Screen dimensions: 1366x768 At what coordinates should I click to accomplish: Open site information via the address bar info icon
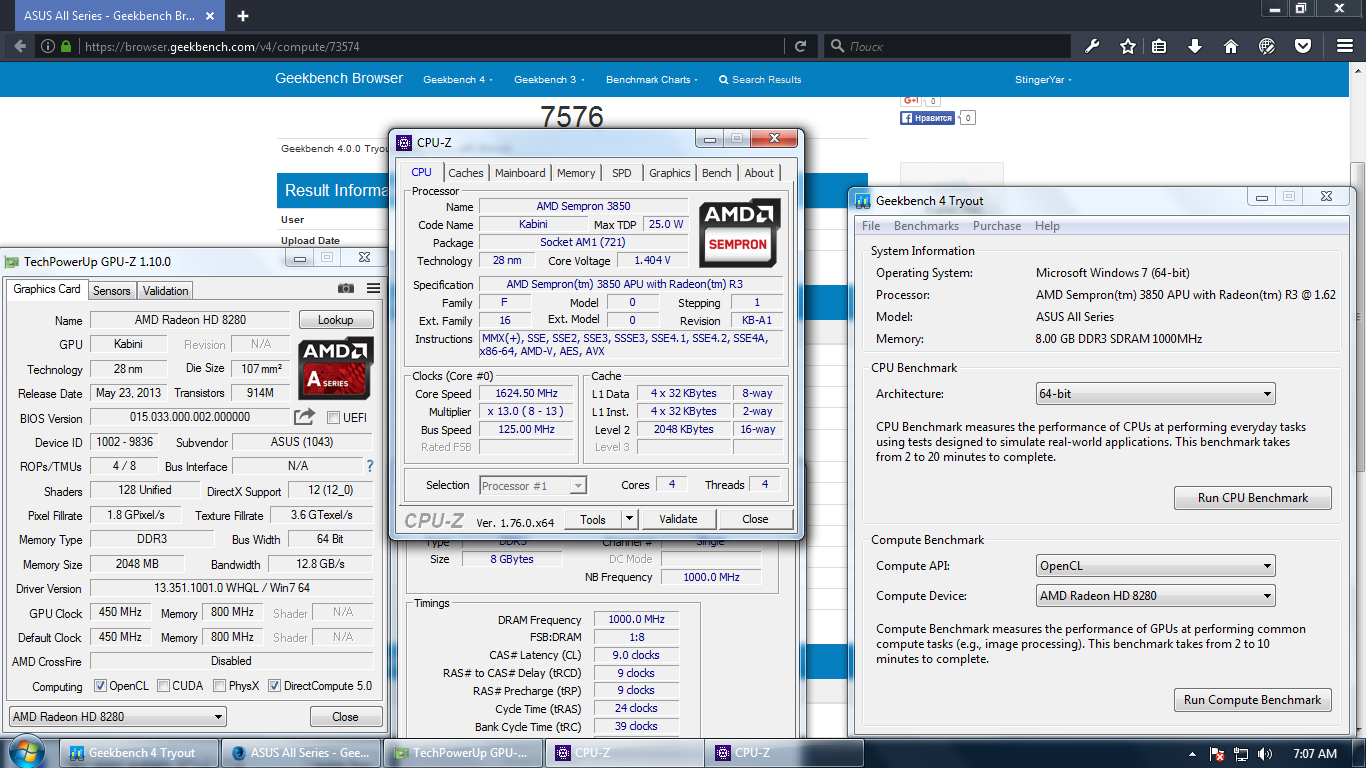[48, 46]
